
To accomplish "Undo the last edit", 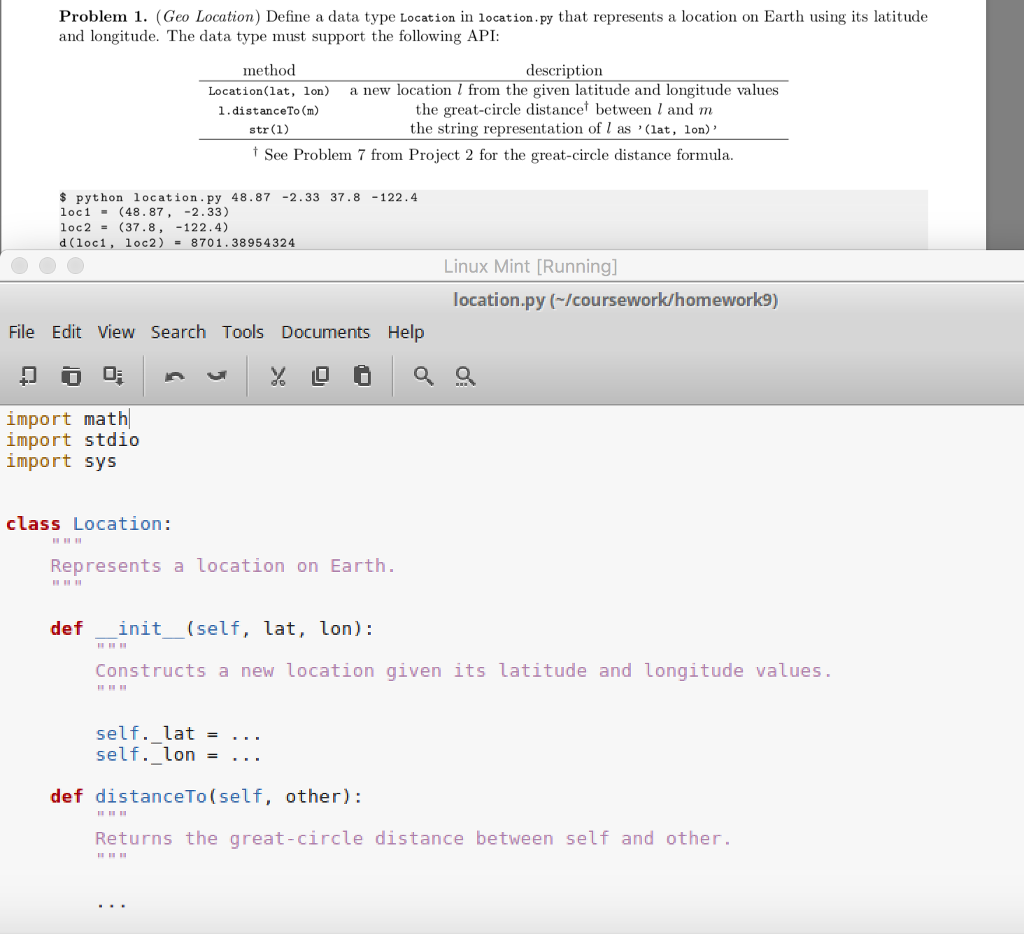I will [174, 375].
